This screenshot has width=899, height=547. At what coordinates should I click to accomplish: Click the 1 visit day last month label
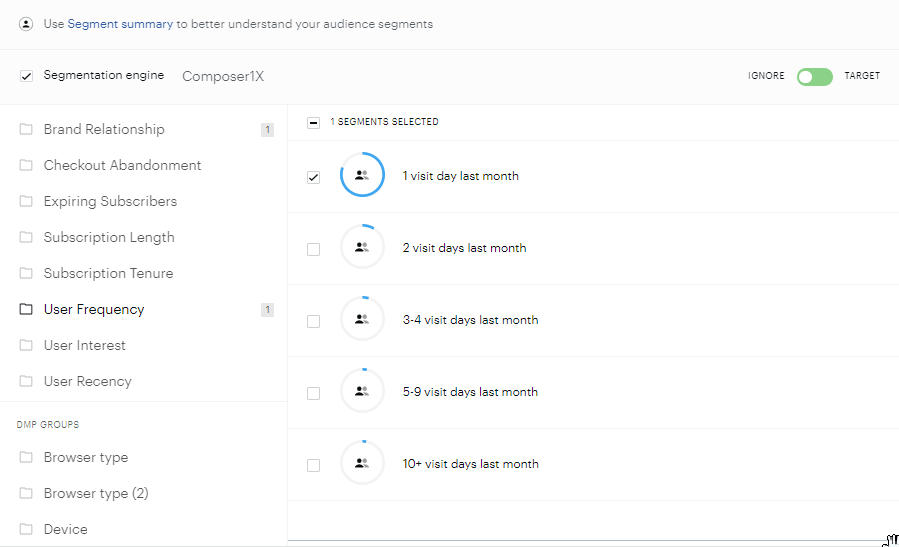coord(460,176)
